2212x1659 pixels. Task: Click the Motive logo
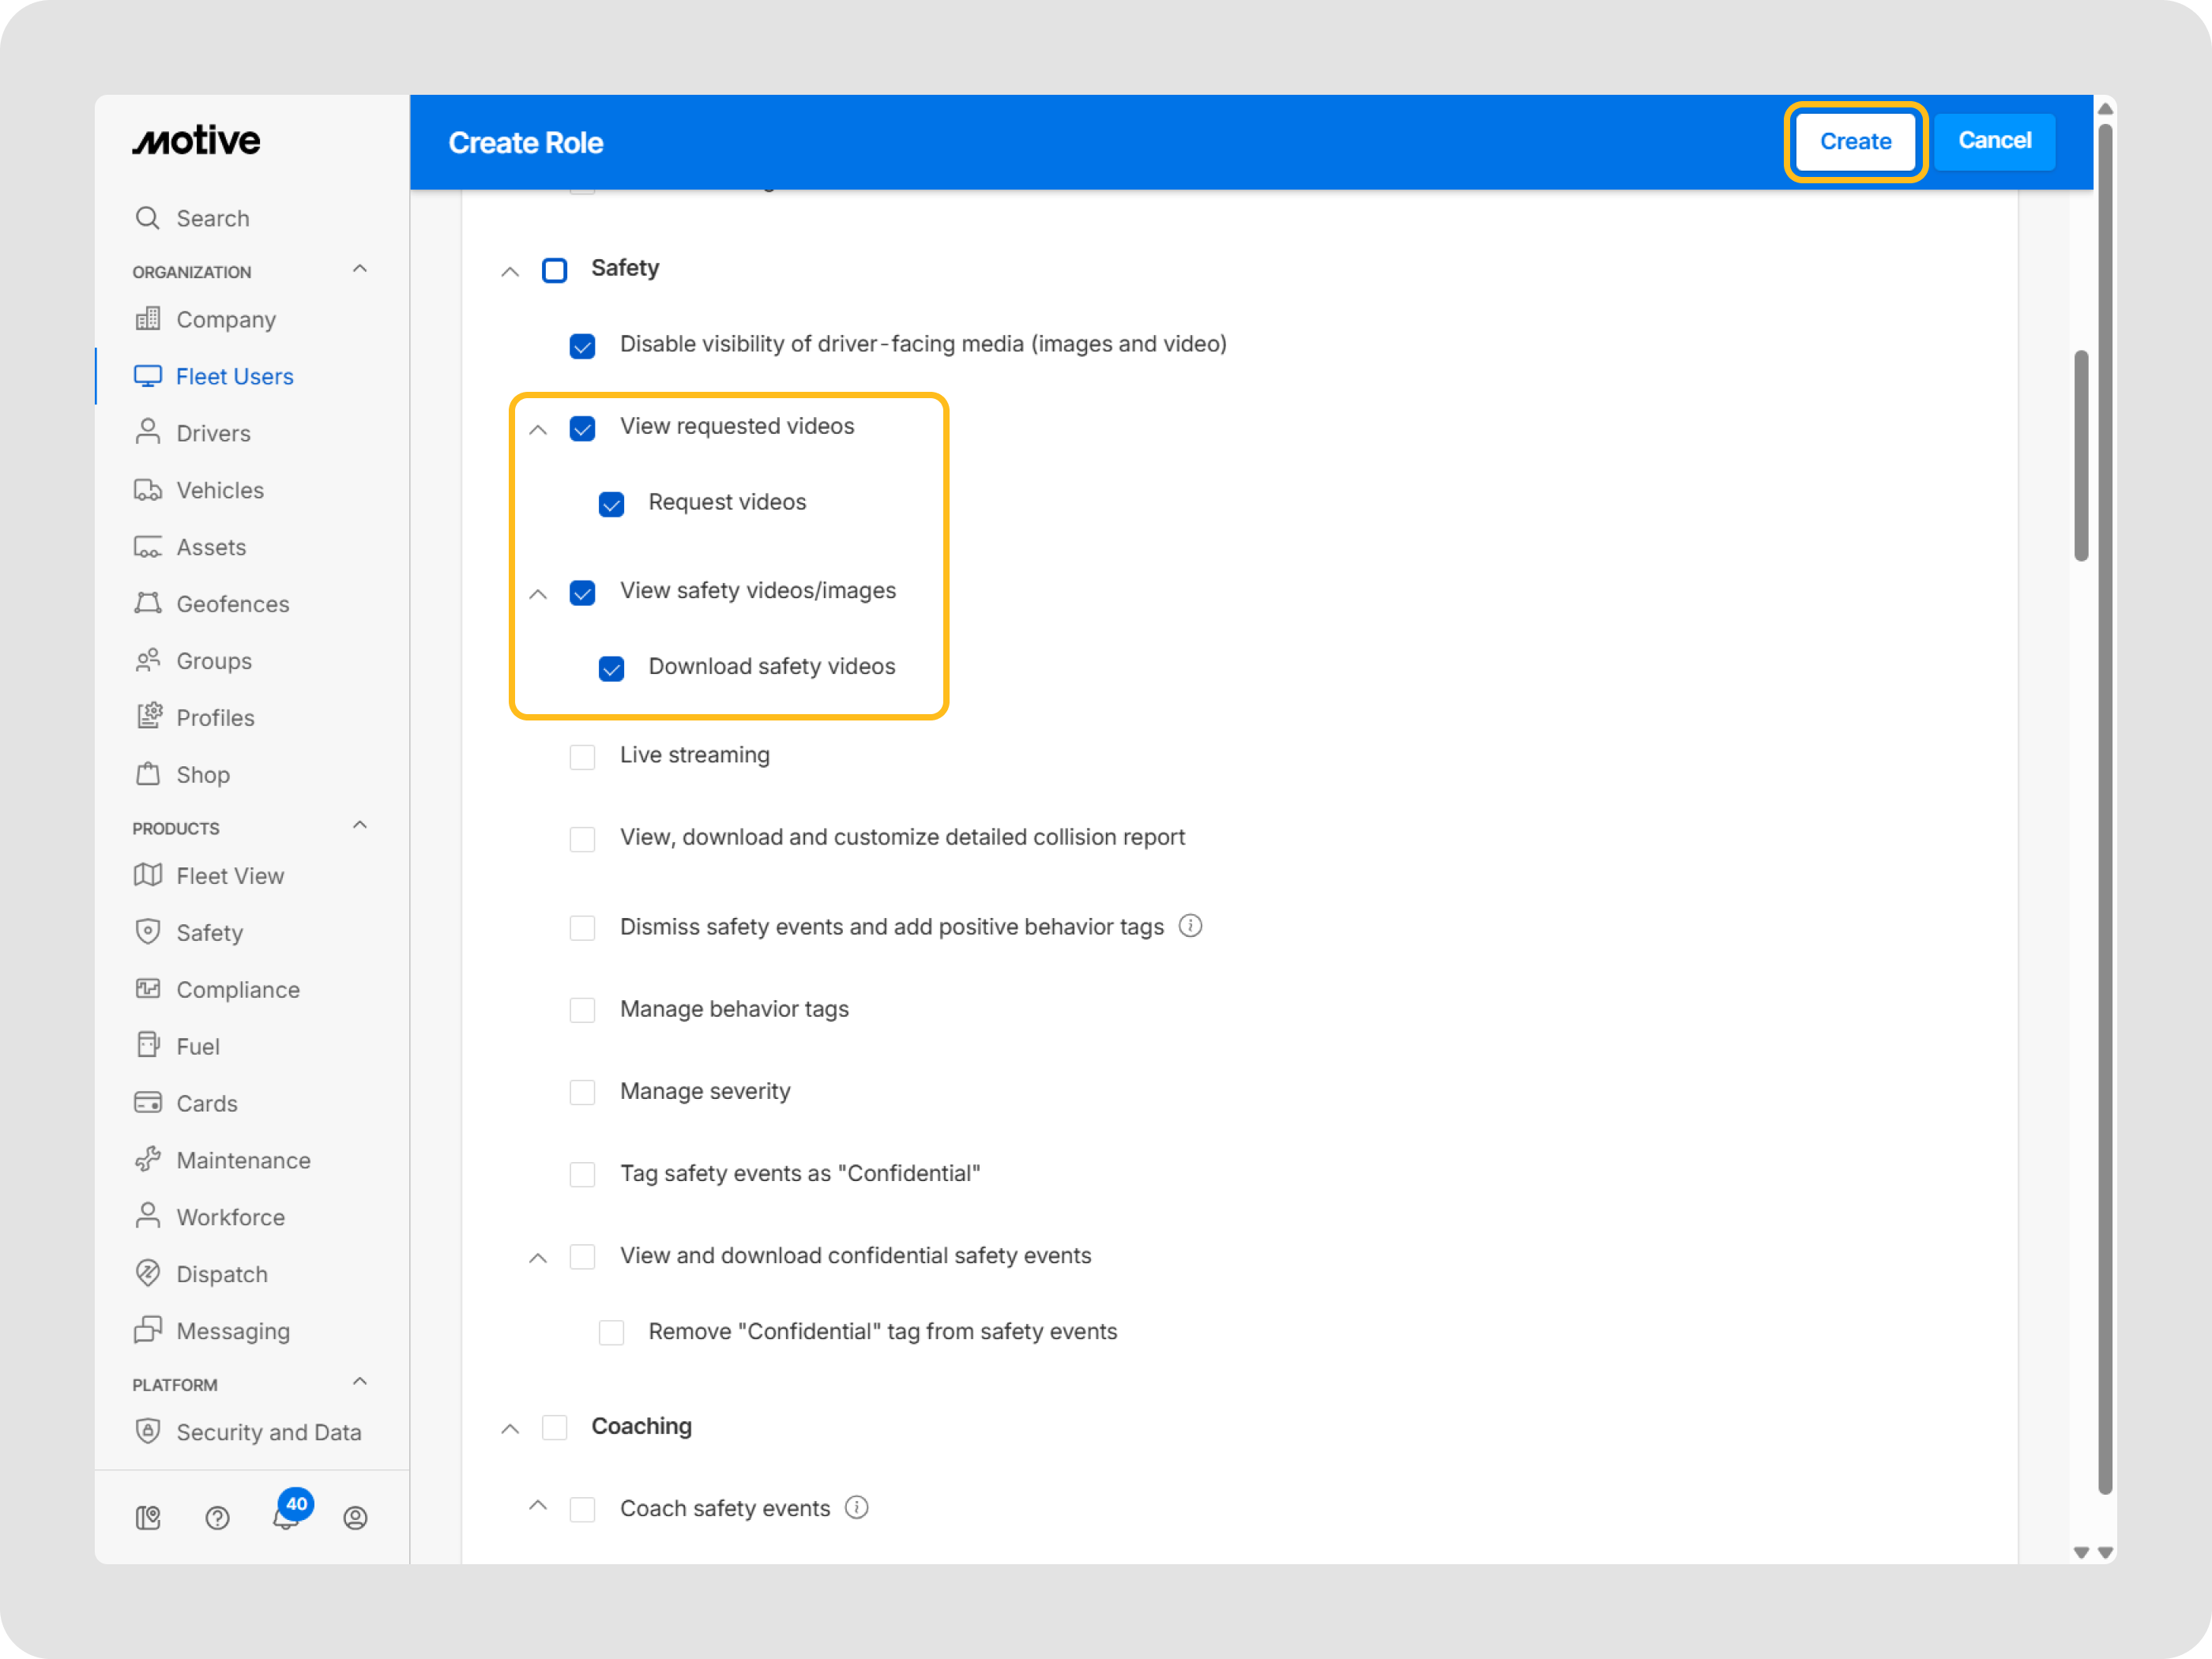(197, 141)
